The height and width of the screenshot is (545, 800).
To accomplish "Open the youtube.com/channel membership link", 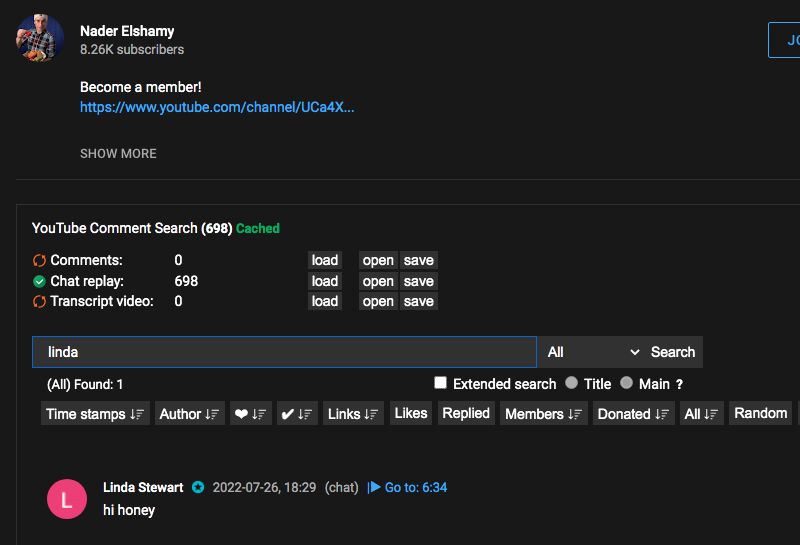I will 217,107.
